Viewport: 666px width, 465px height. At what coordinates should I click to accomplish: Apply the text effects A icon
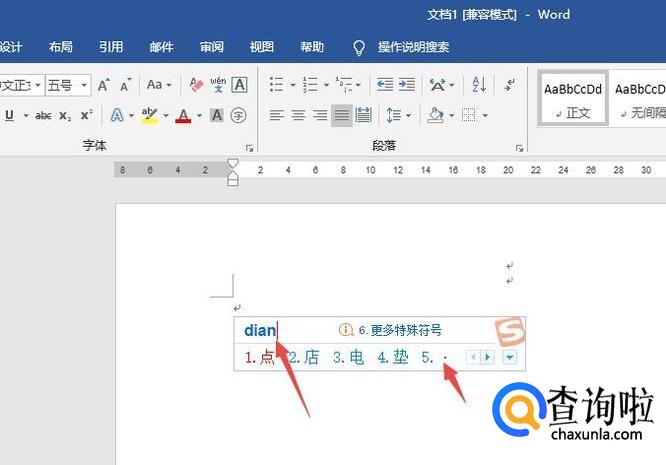[116, 116]
